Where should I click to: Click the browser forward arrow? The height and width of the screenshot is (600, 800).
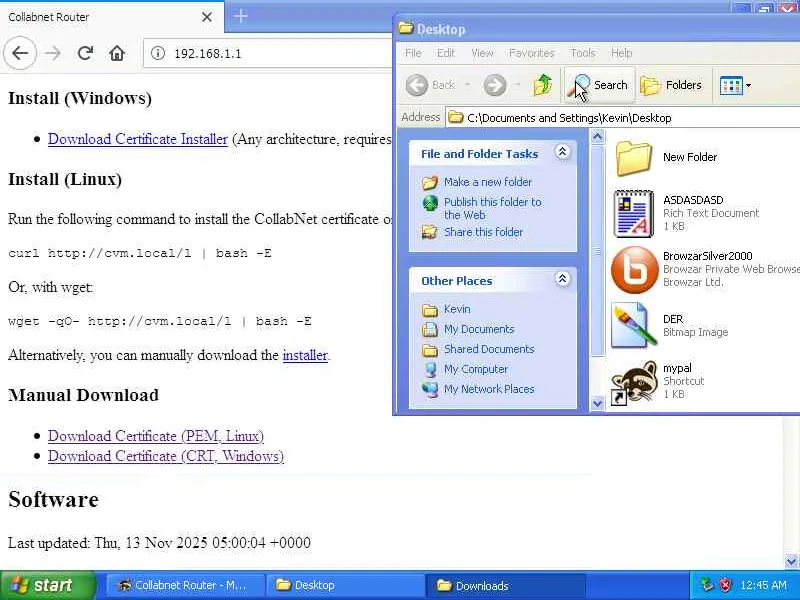pyautogui.click(x=53, y=53)
